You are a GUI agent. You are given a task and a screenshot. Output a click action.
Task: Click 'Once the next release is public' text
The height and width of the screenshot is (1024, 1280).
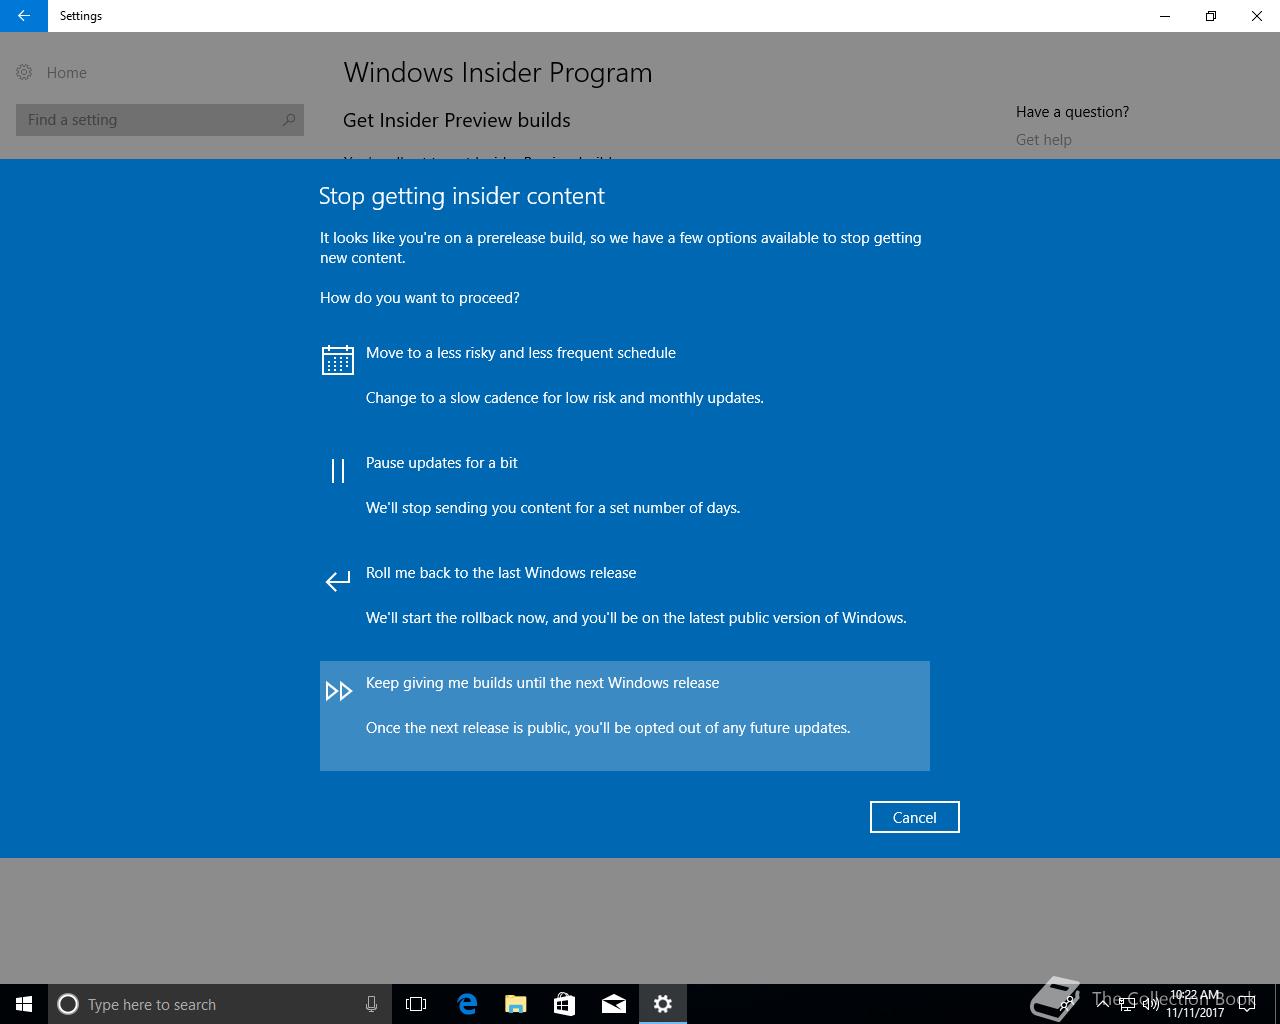(608, 728)
